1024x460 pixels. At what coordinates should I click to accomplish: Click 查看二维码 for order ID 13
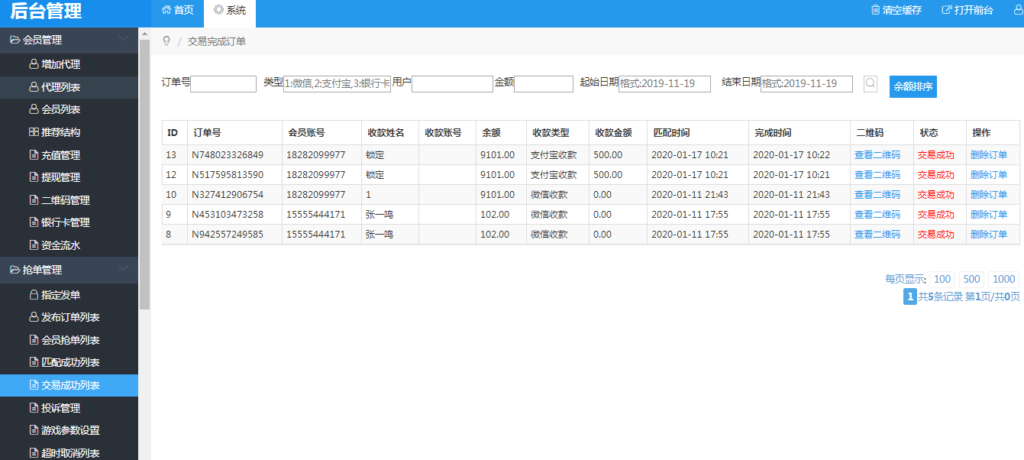click(876, 155)
